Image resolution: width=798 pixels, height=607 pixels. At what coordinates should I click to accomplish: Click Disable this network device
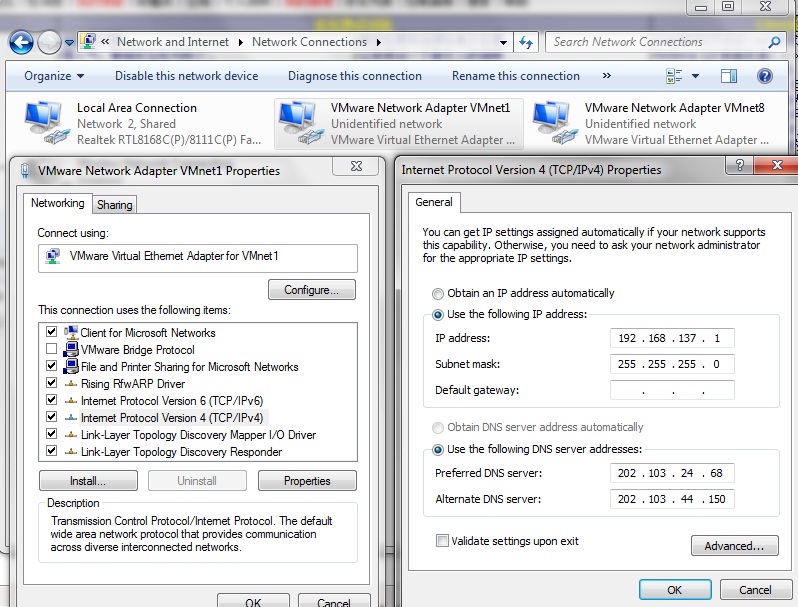(186, 76)
